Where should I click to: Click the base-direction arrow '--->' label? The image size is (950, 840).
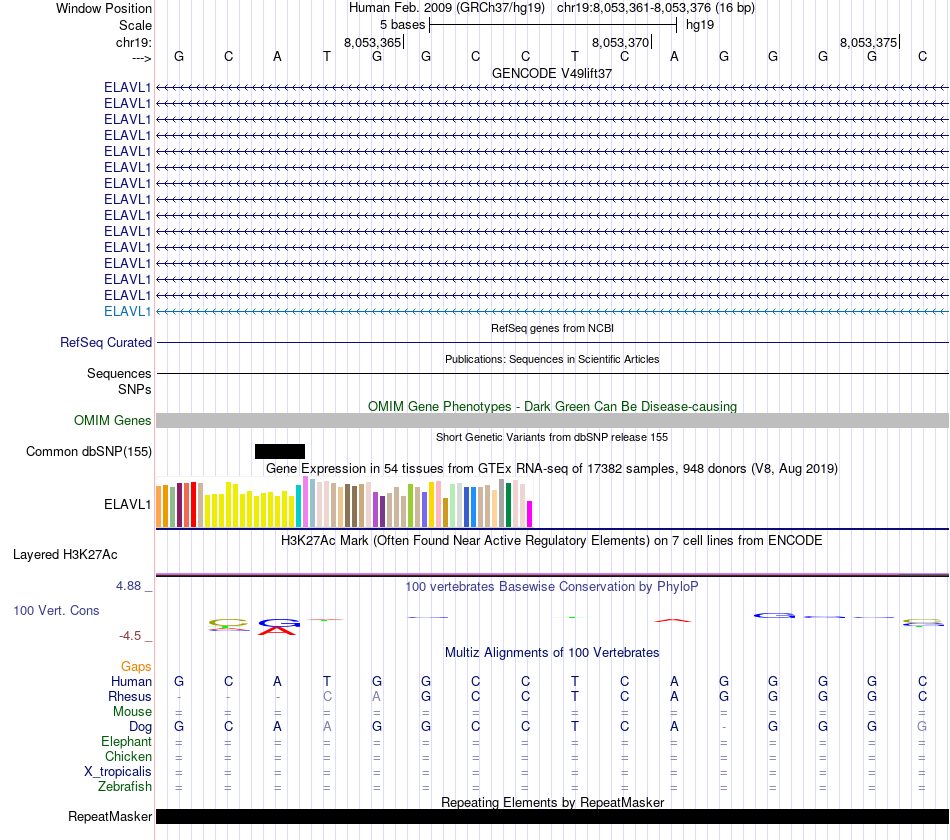[141, 58]
